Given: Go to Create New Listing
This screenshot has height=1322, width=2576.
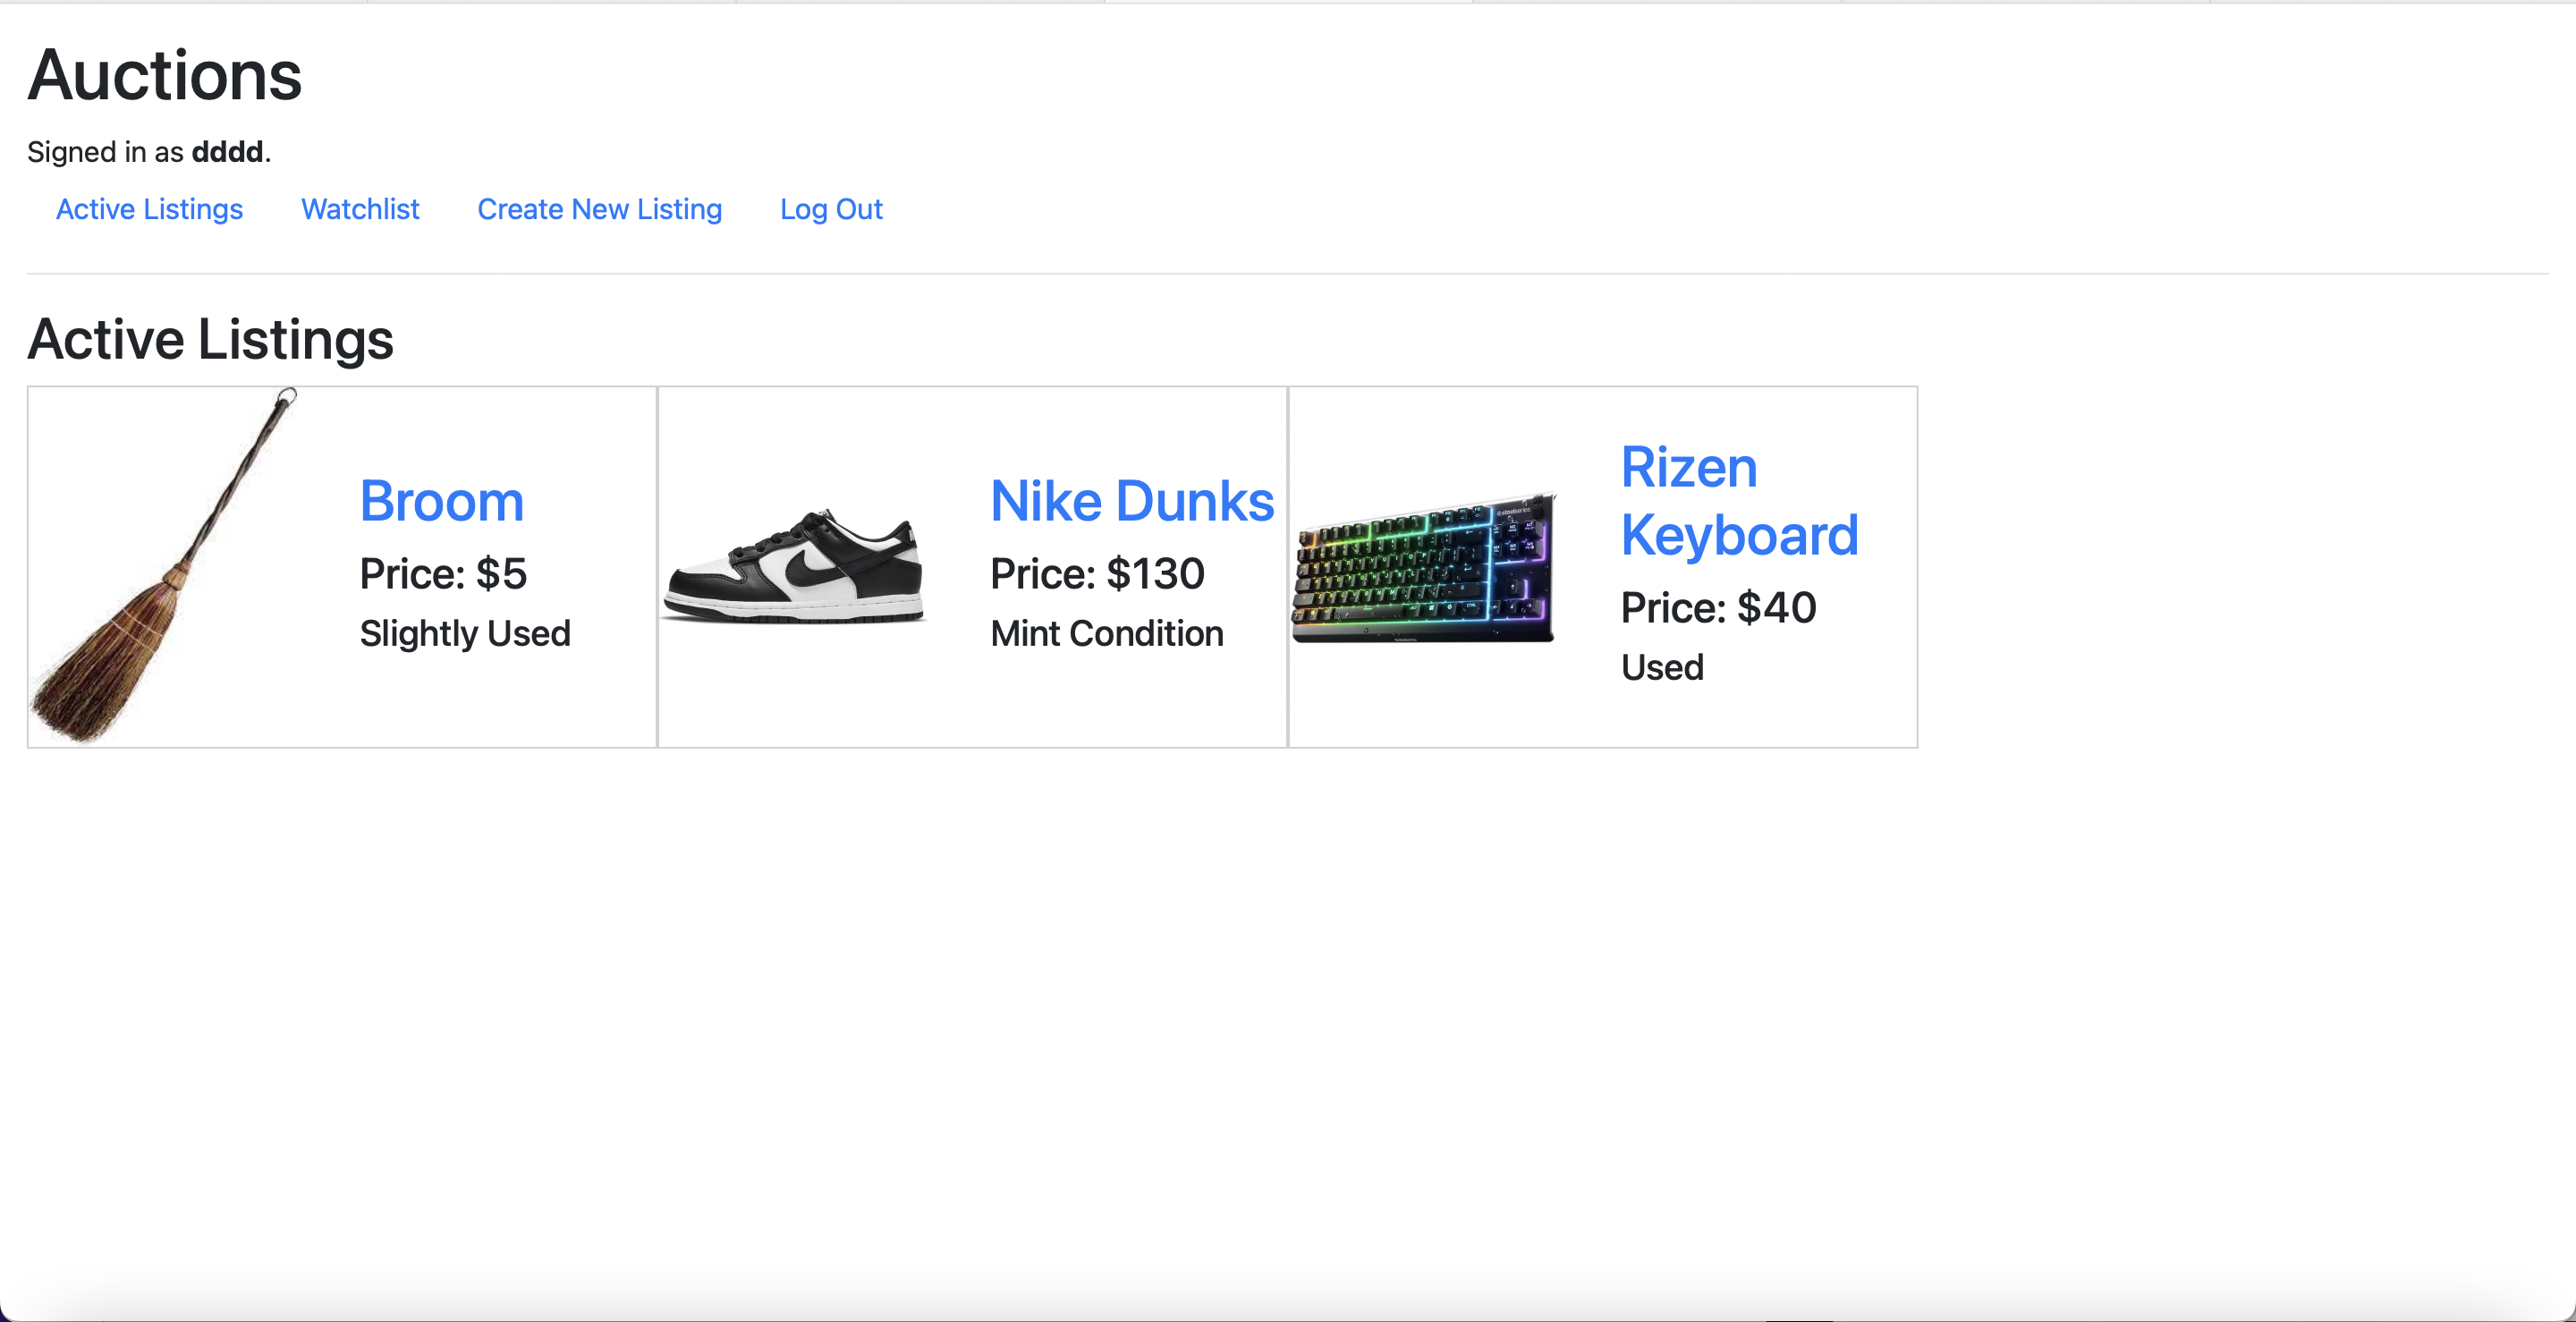Looking at the screenshot, I should (x=599, y=209).
